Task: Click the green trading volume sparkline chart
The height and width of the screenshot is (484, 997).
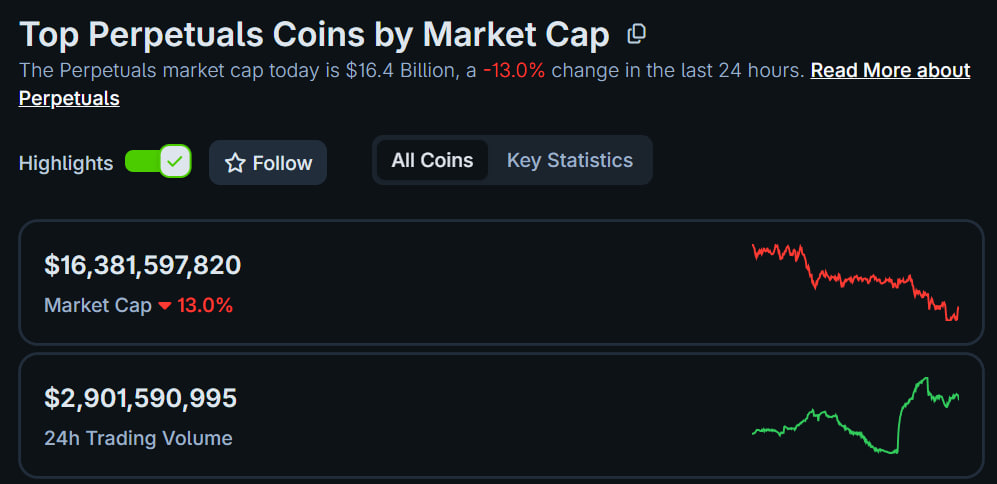Action: pyautogui.click(x=855, y=416)
